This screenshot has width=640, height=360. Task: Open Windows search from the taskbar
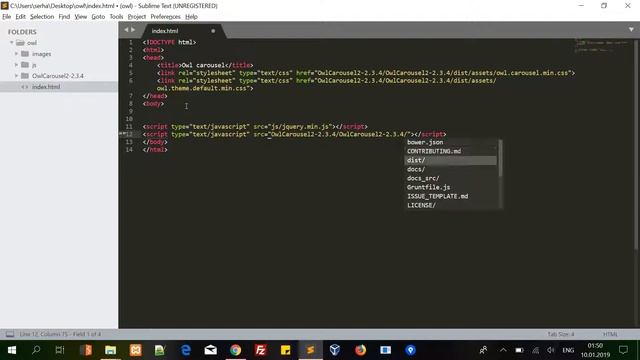36,350
